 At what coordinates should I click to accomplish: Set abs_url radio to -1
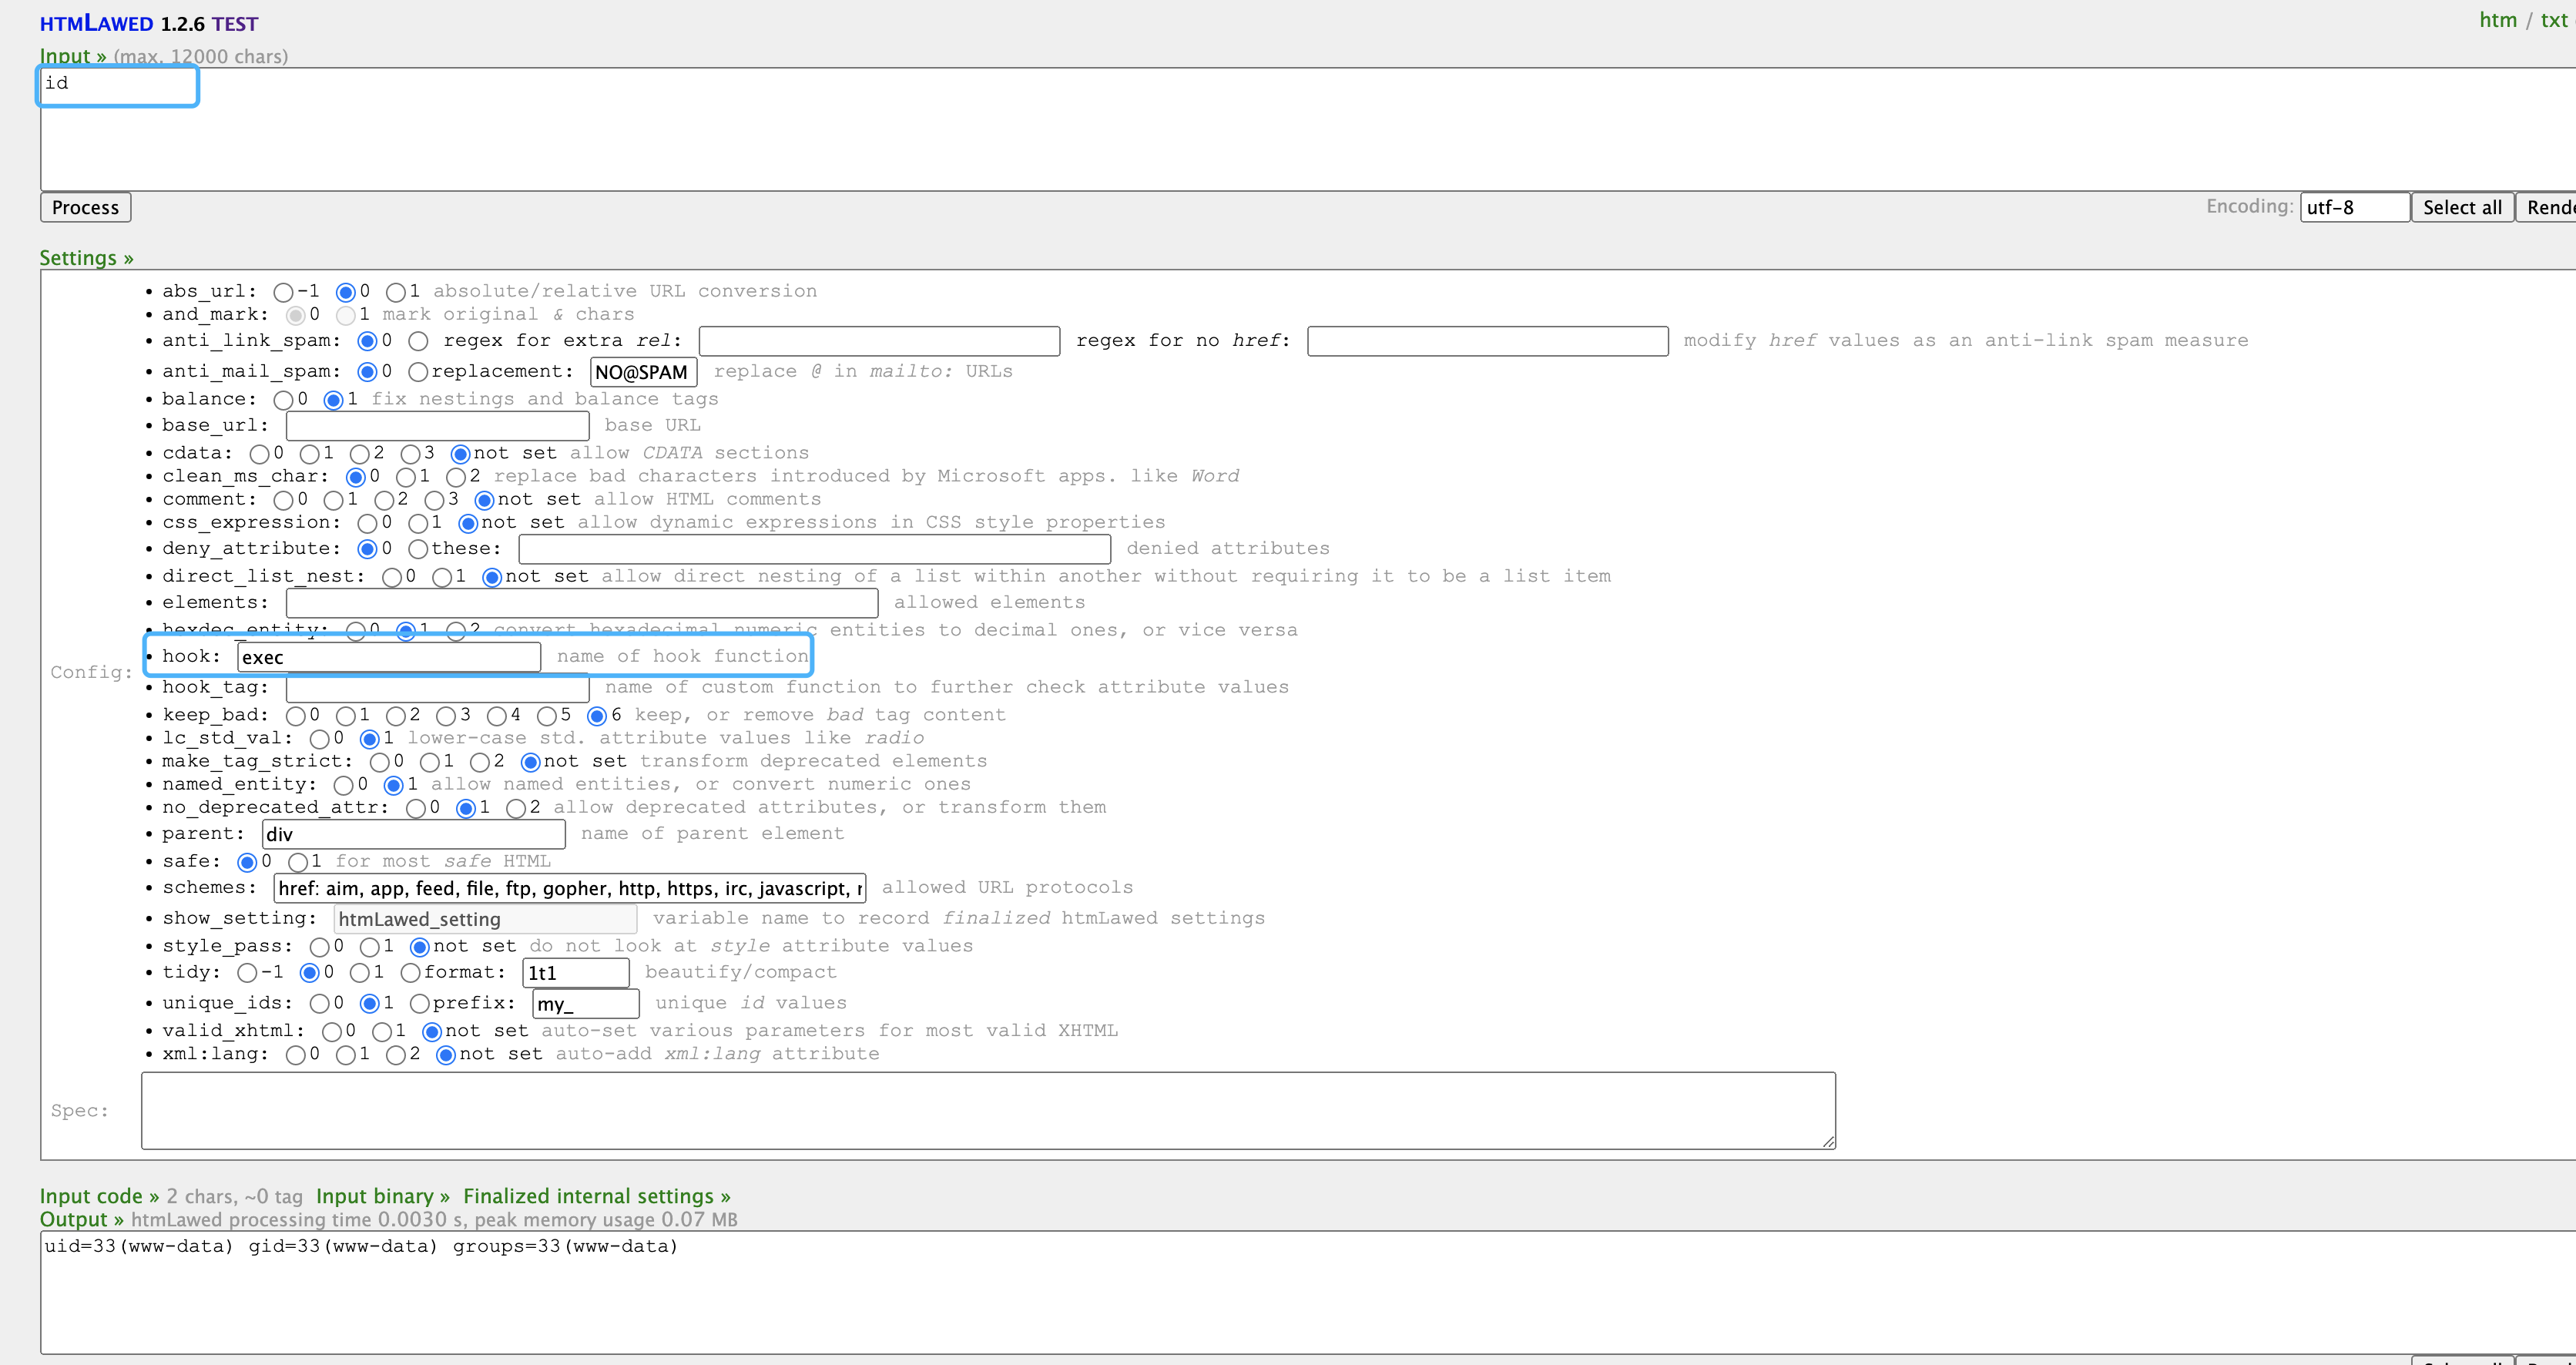284,292
